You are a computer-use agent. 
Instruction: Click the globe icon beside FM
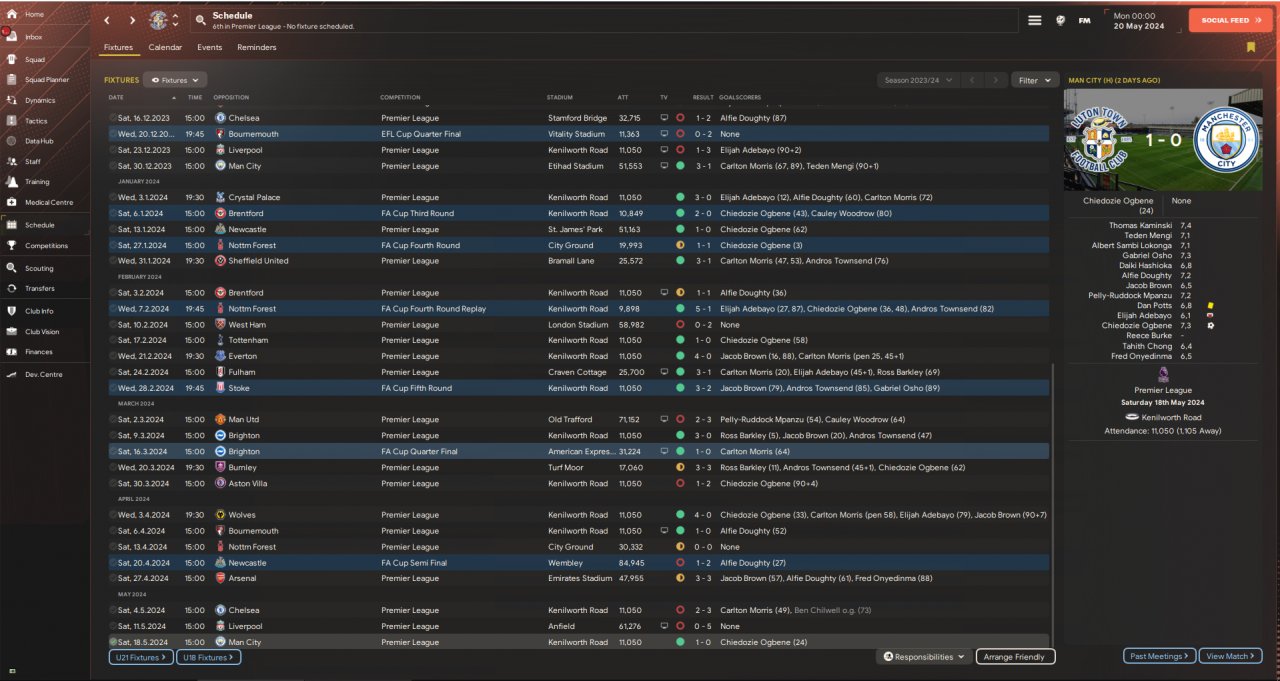(1060, 20)
